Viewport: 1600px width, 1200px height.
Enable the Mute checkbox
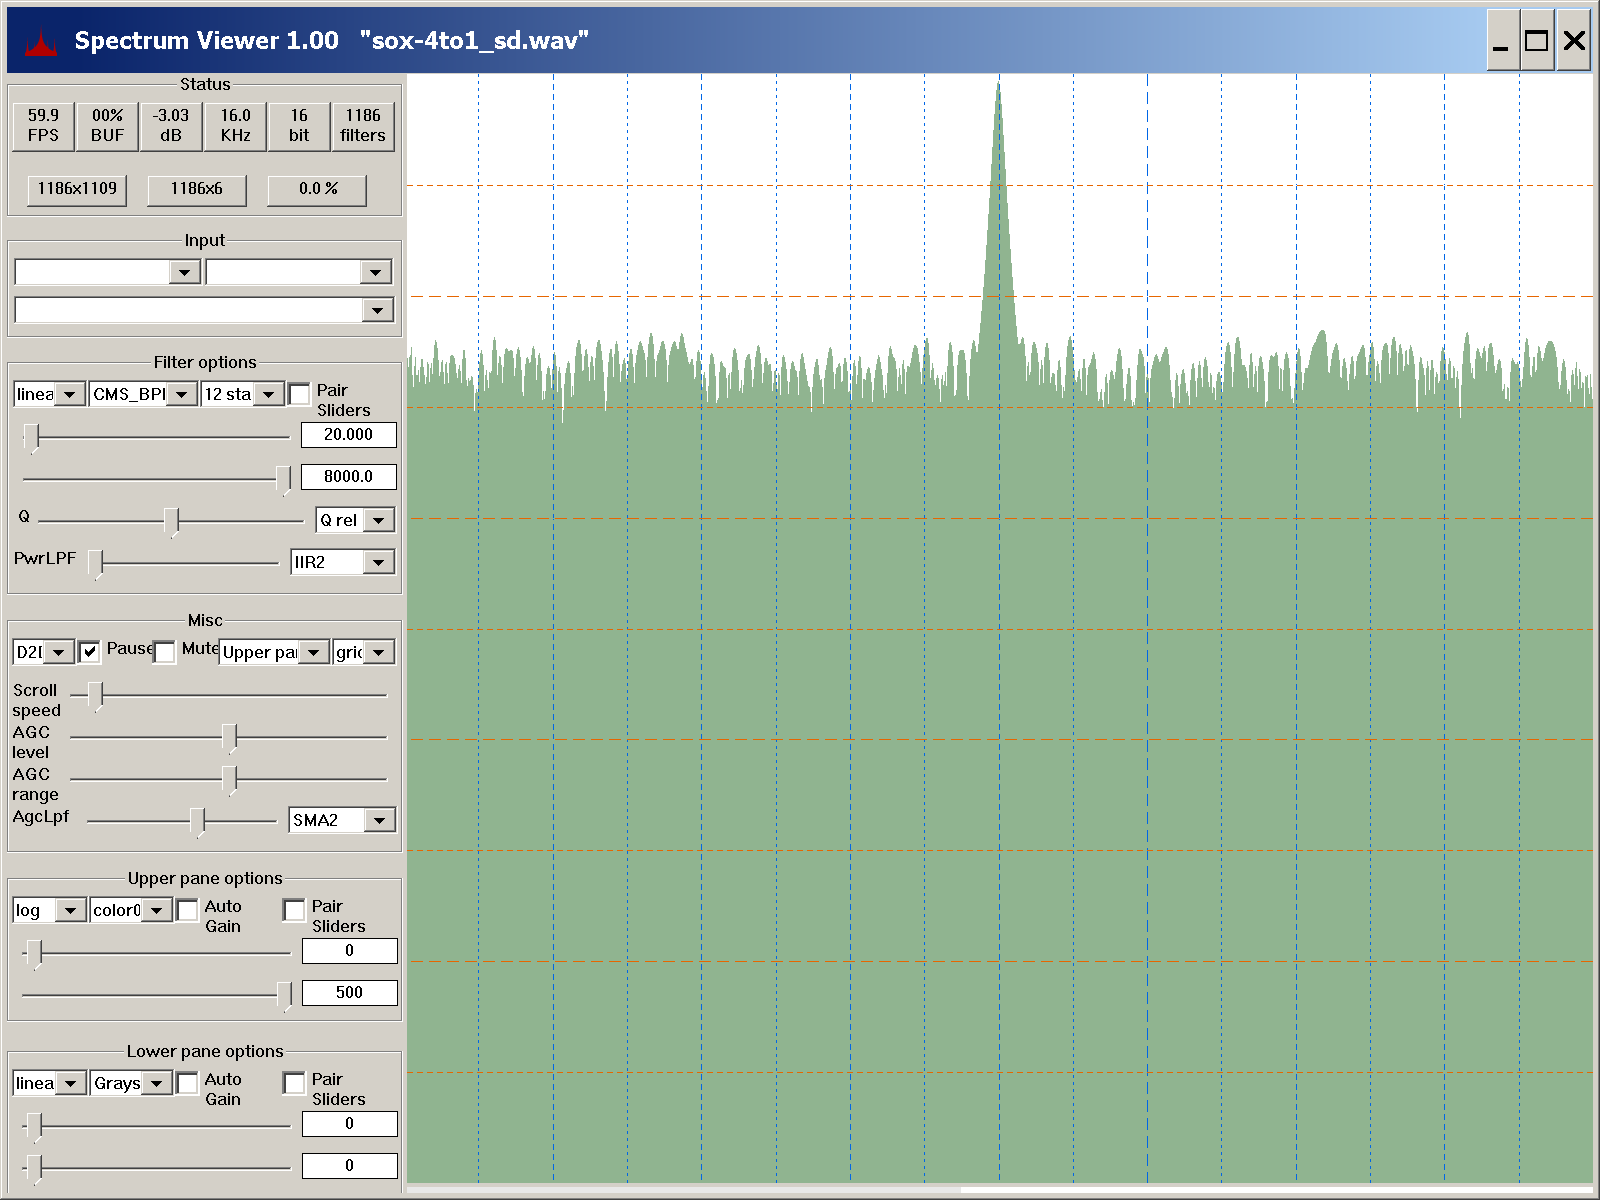[x=165, y=652]
